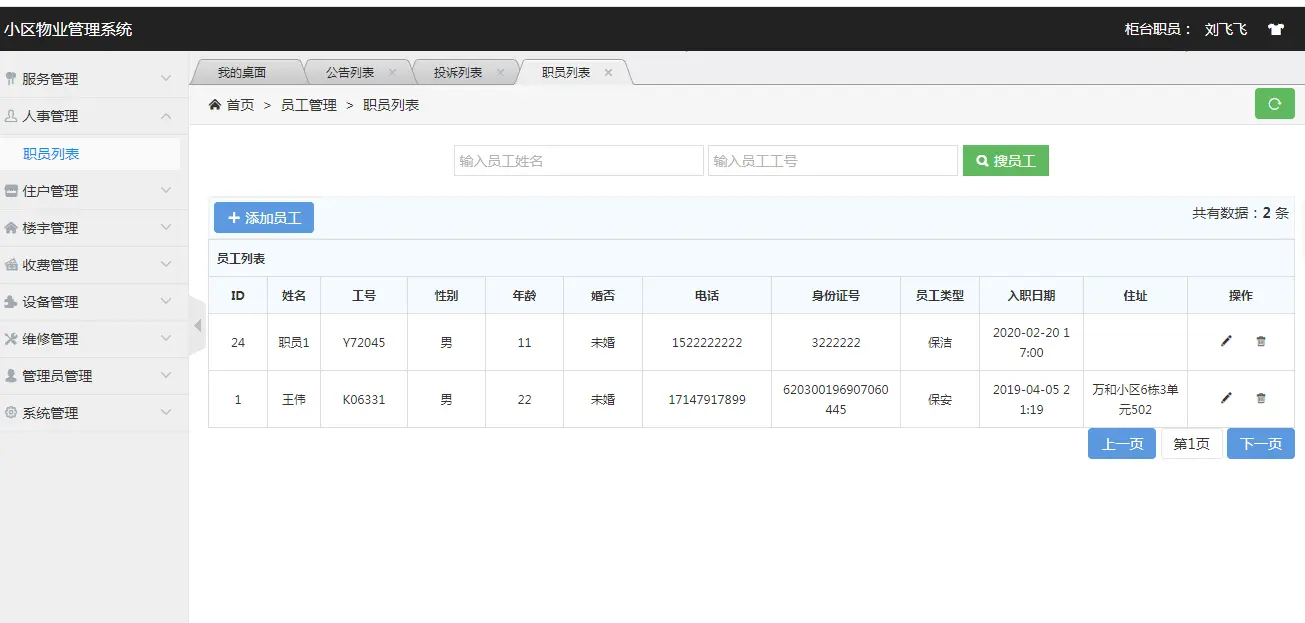Image resolution: width=1305 pixels, height=623 pixels.
Task: Expand the 系统管理 menu chevron
Action: [166, 412]
